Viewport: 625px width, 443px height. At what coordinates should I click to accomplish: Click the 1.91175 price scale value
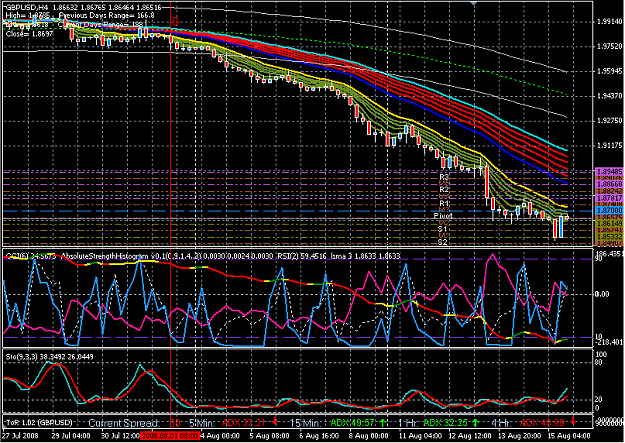610,146
